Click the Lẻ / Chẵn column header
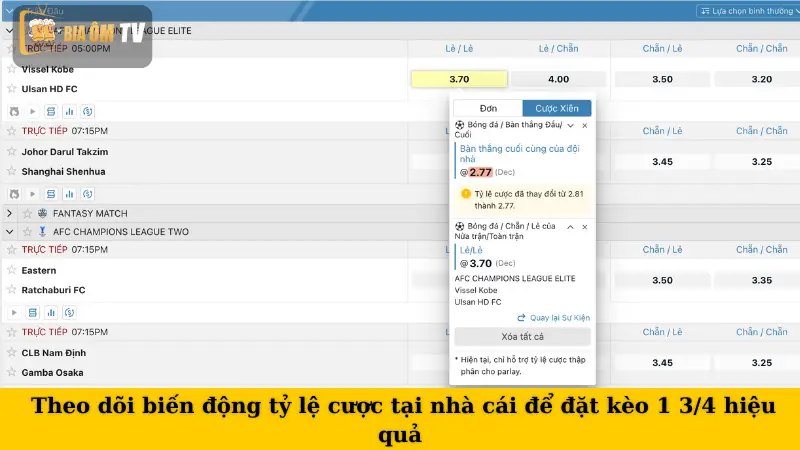Image resolution: width=800 pixels, height=450 pixels. [558, 48]
